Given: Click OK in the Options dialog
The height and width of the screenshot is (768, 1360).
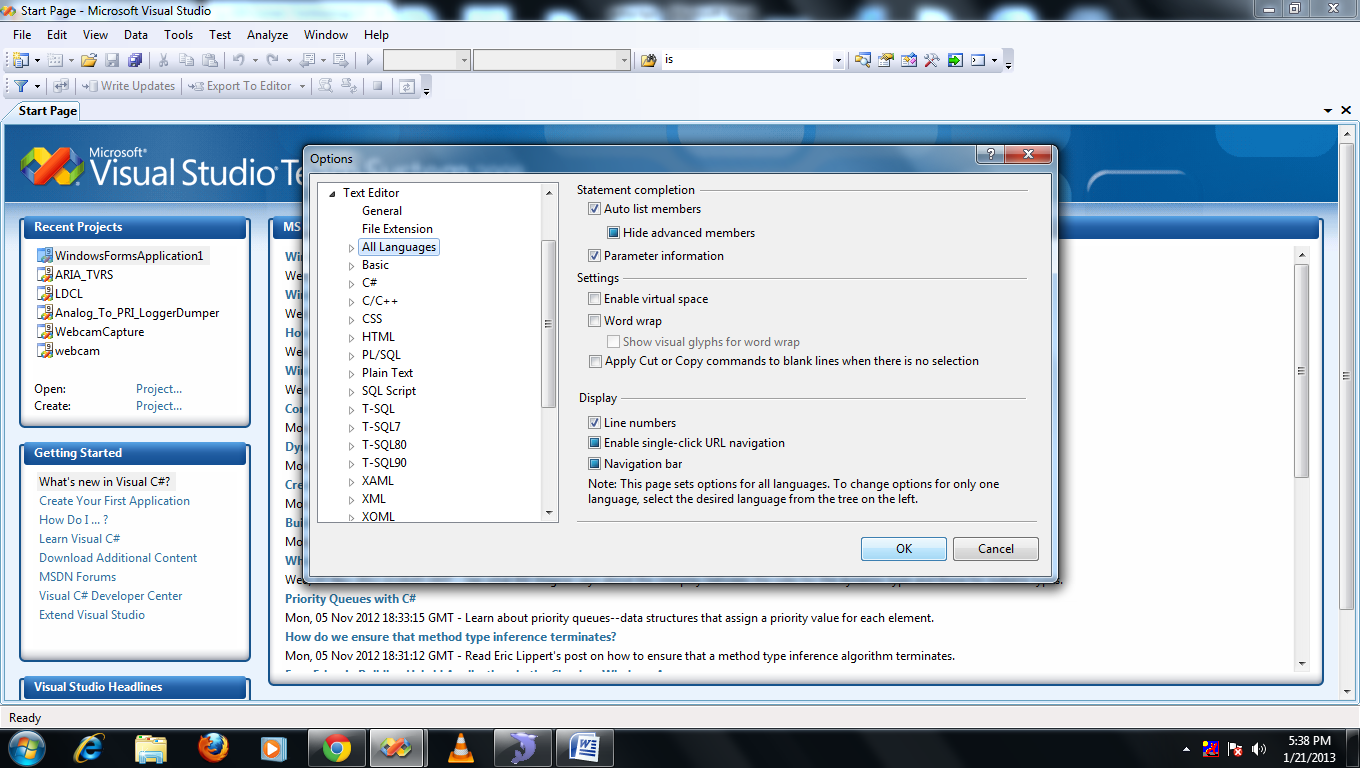Looking at the screenshot, I should coord(904,549).
